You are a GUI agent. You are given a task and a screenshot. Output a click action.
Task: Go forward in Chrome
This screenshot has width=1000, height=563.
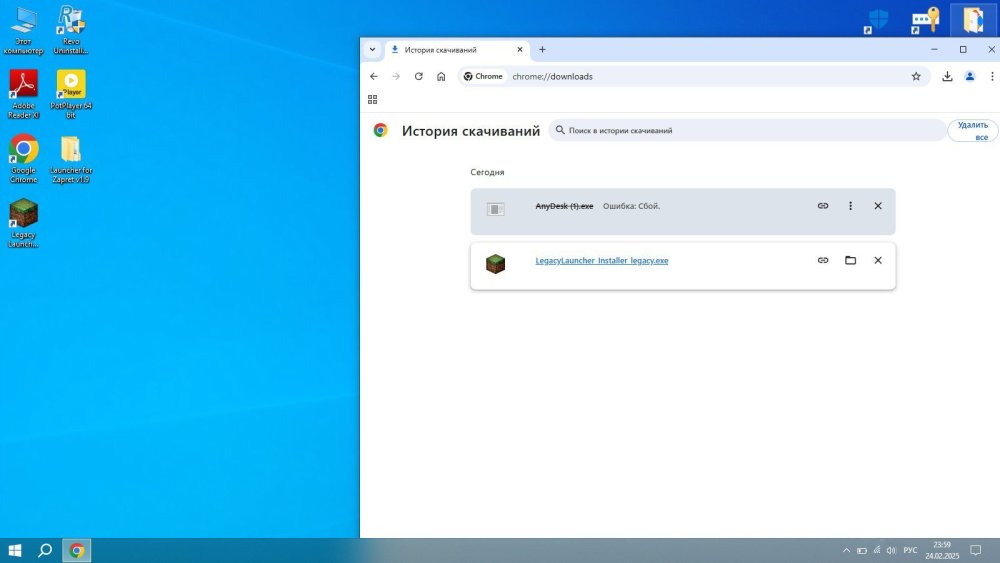pyautogui.click(x=396, y=77)
